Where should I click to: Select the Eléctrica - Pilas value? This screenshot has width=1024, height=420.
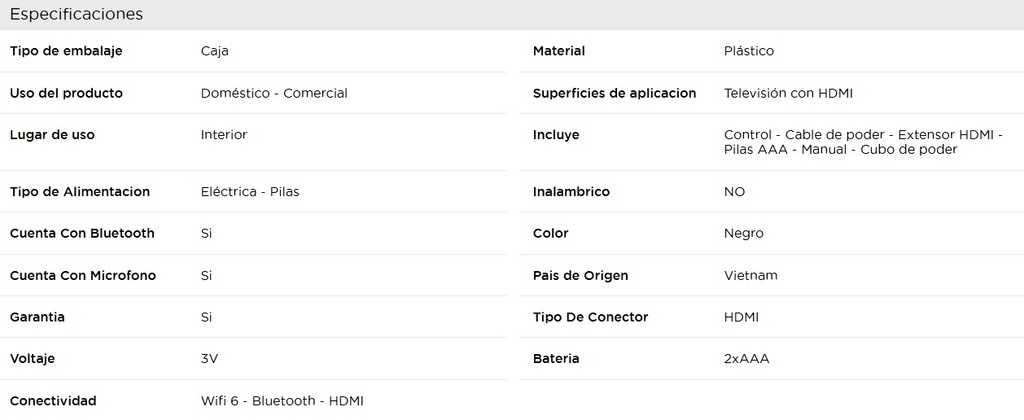tap(250, 192)
